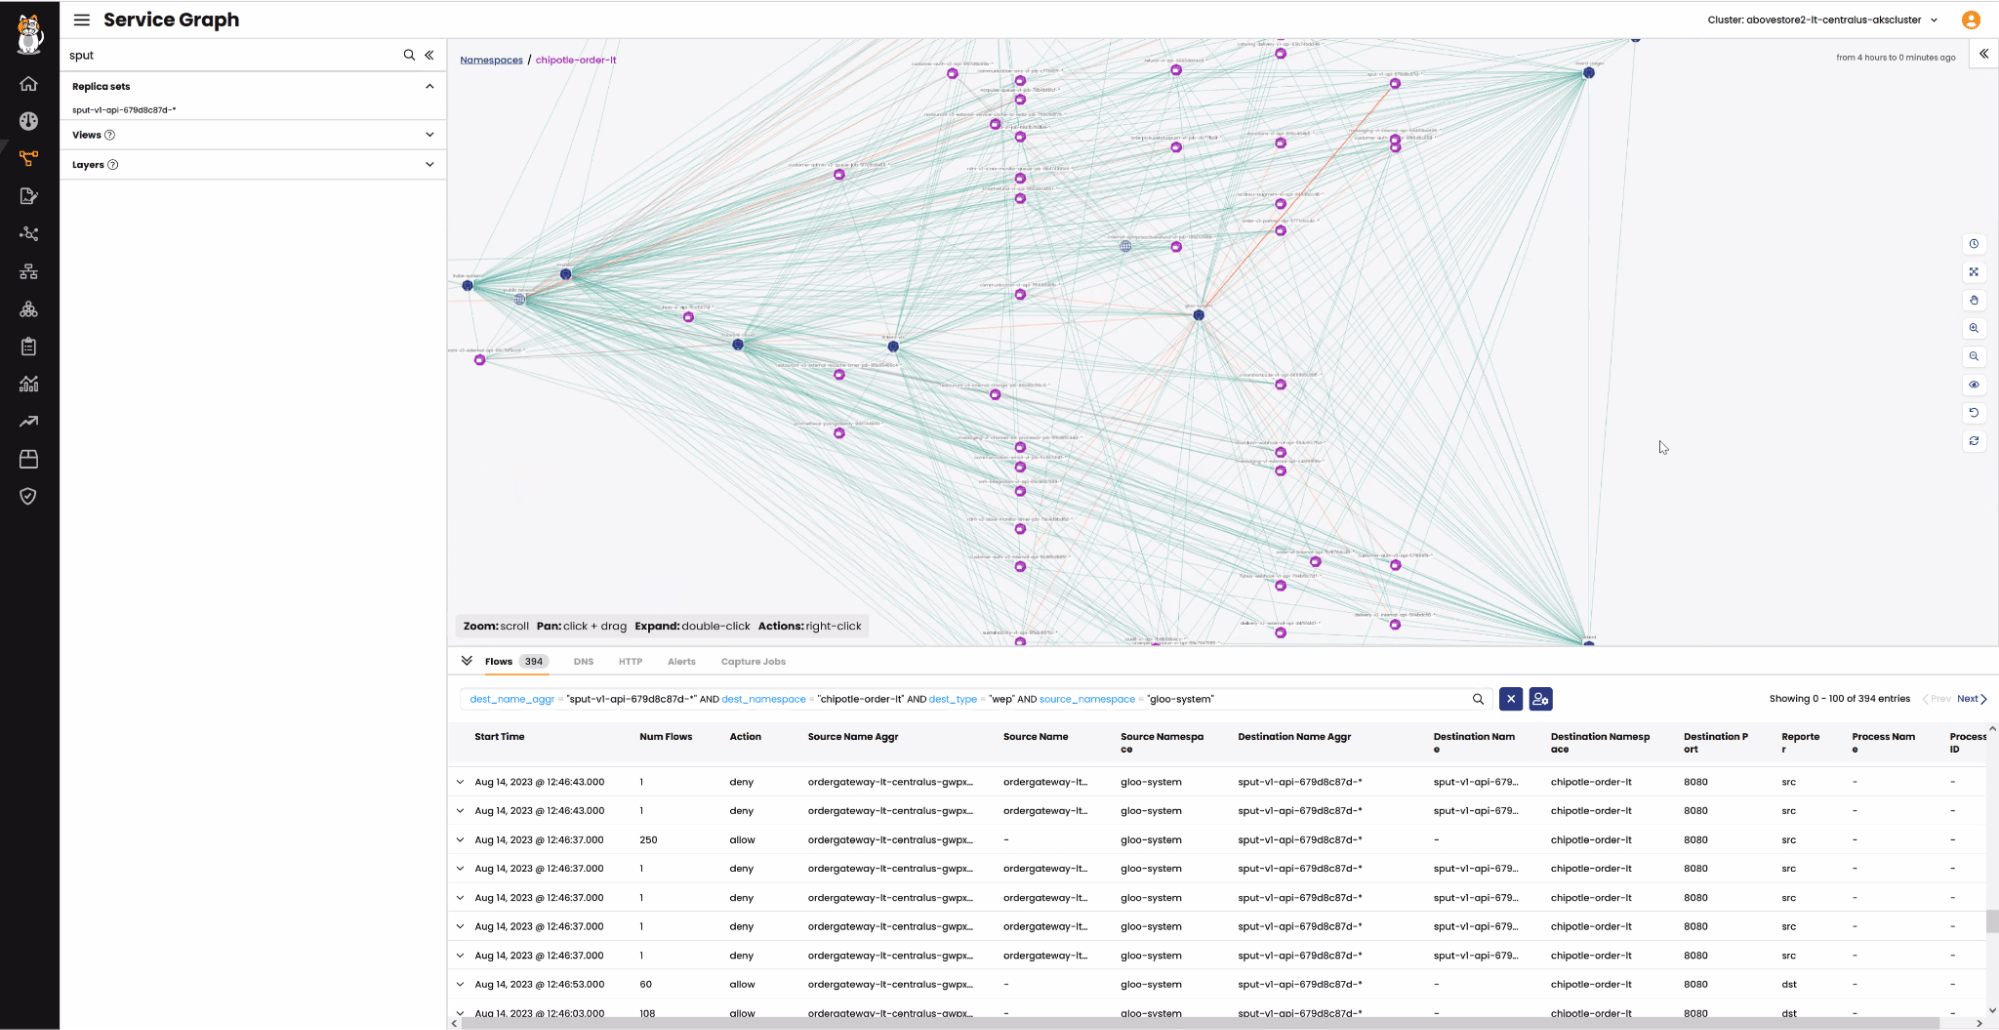This screenshot has height=1030, width=1999.
Task: Switch to the Alerts tab
Action: [x=681, y=662]
